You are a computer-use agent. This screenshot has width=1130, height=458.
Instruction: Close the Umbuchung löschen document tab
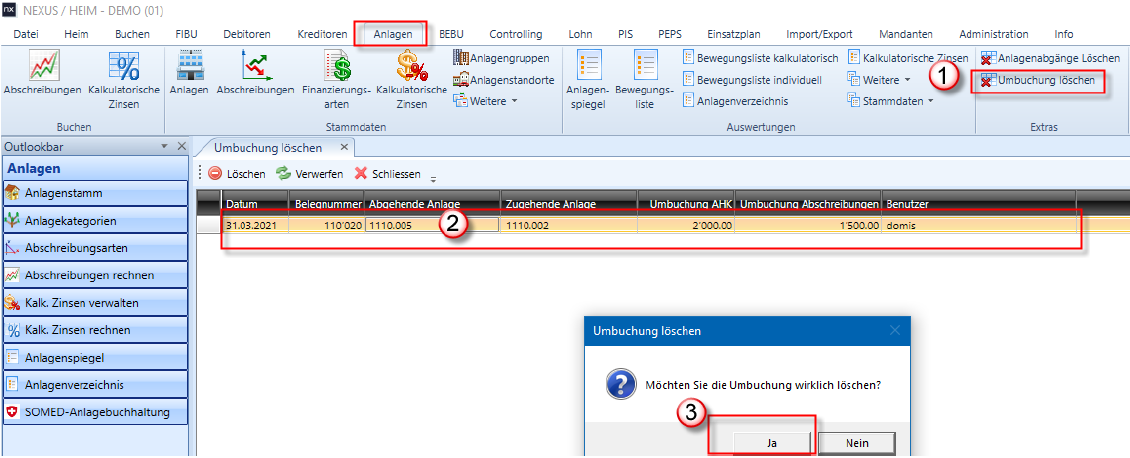(344, 148)
